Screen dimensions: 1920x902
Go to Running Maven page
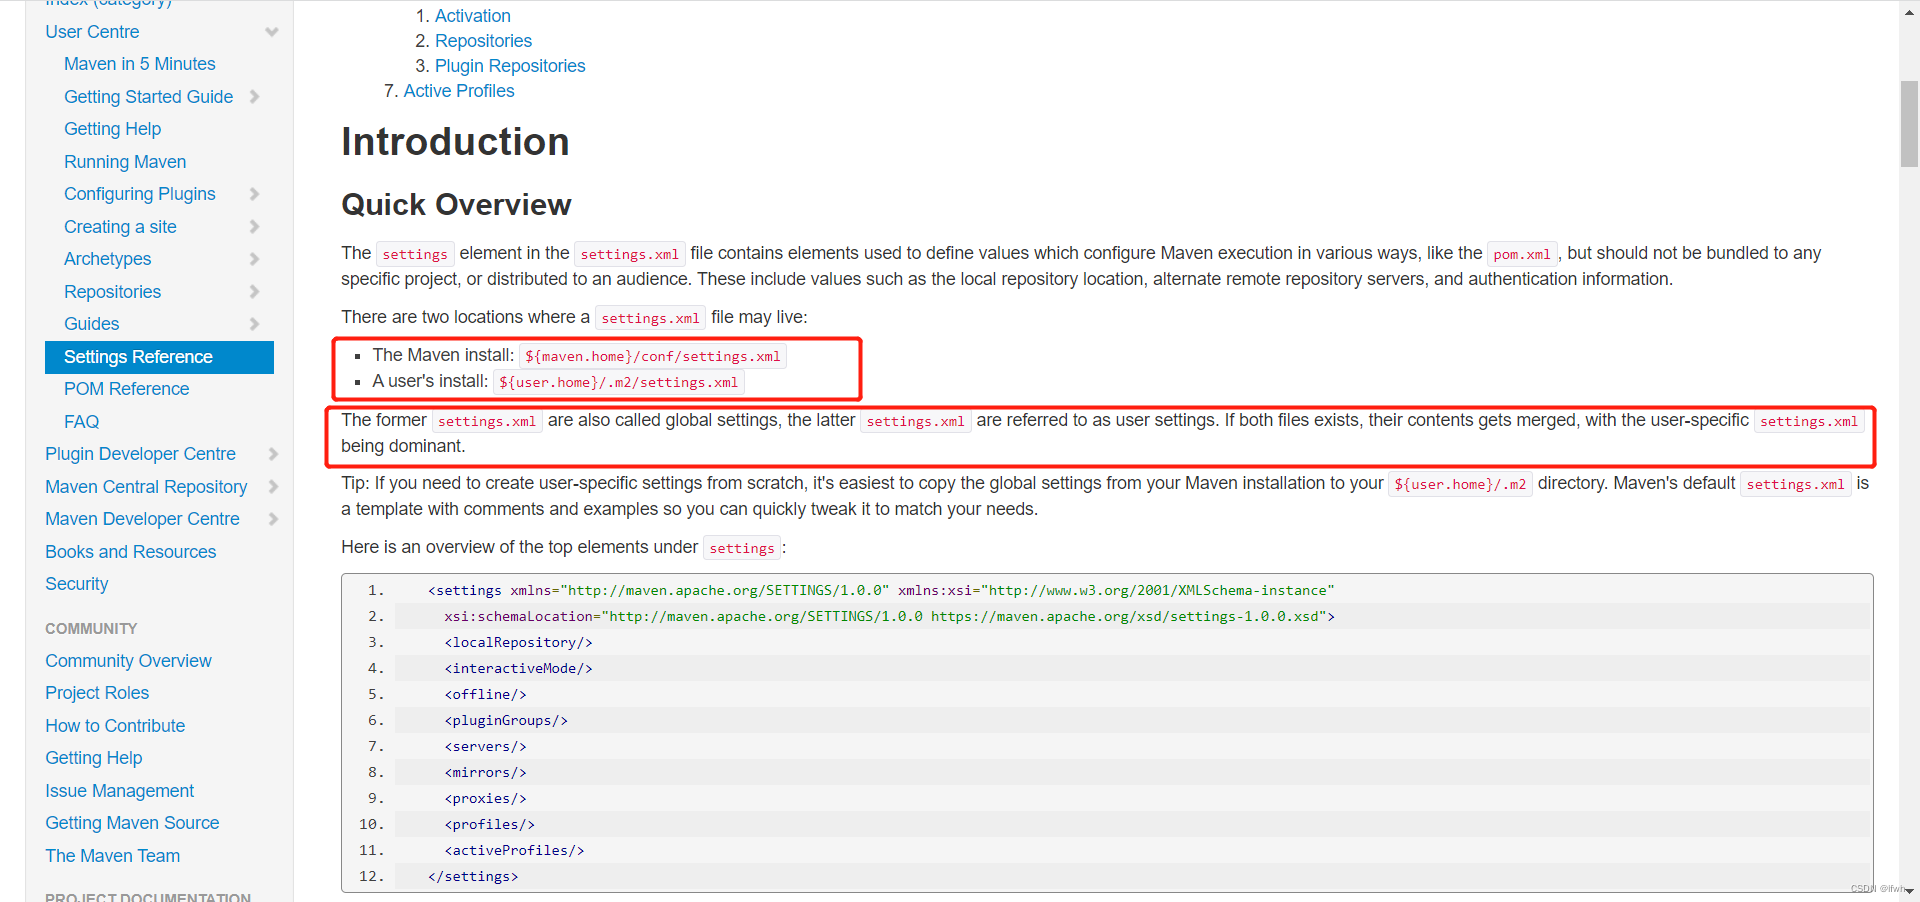125,162
